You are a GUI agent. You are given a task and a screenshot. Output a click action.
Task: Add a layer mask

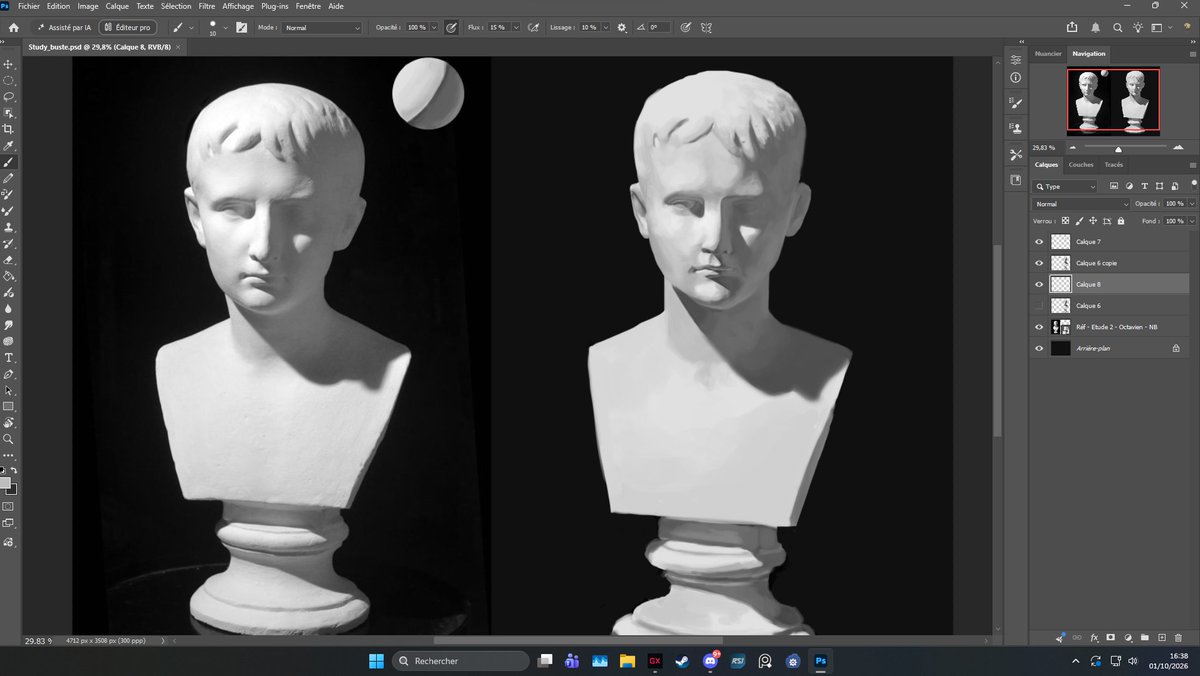click(x=1111, y=637)
